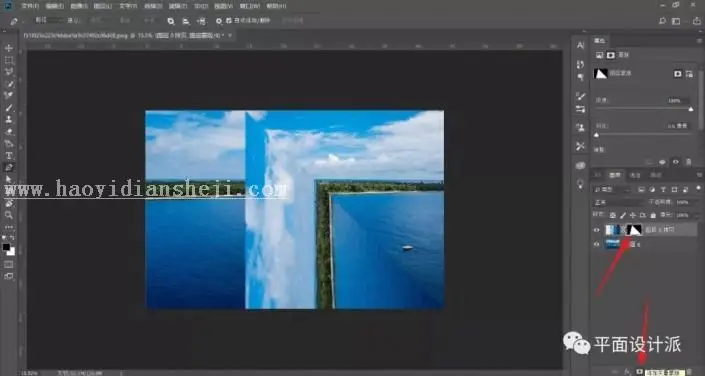This screenshot has width=705, height=376.
Task: Click the Density slider handle
Action: (691, 109)
